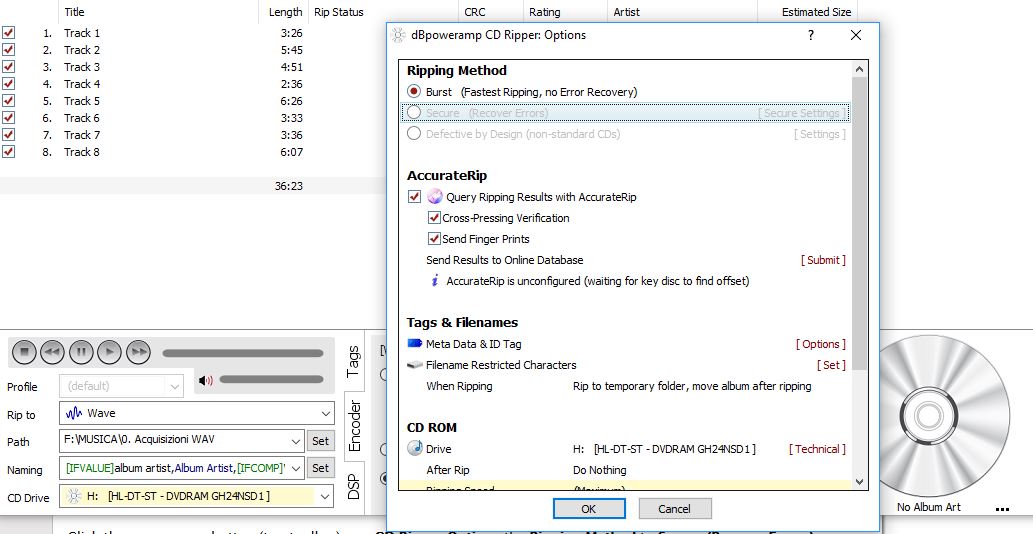Uncheck the Track 3 checkbox

(x=9, y=67)
